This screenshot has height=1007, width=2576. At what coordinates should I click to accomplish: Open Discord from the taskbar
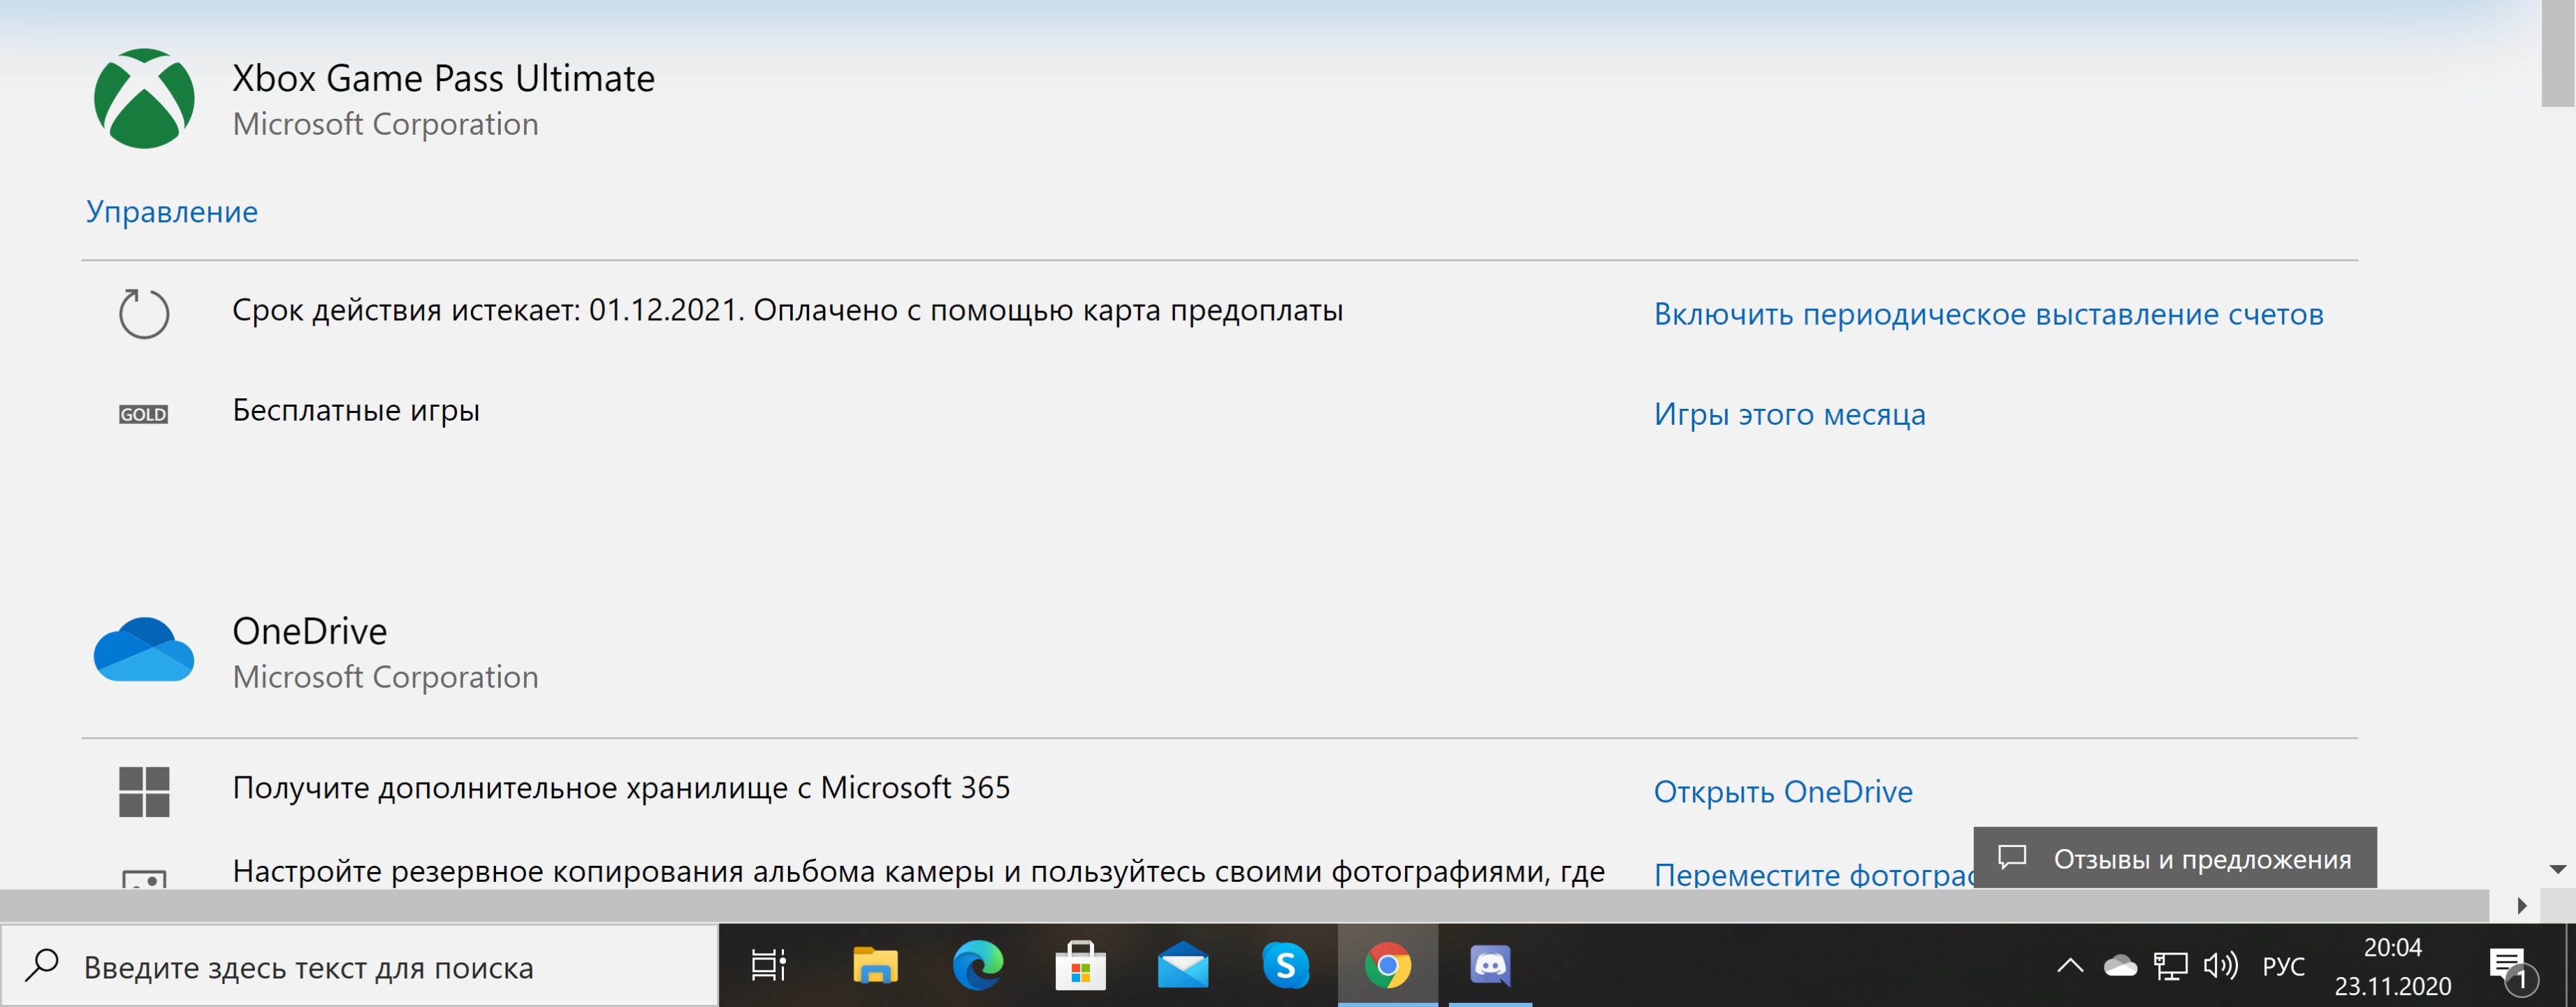[x=1490, y=966]
